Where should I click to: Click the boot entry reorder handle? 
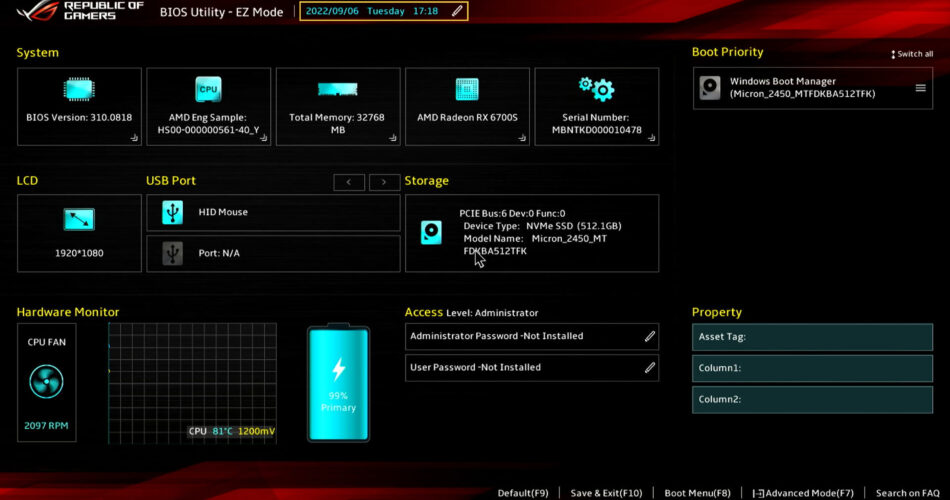(x=920, y=88)
